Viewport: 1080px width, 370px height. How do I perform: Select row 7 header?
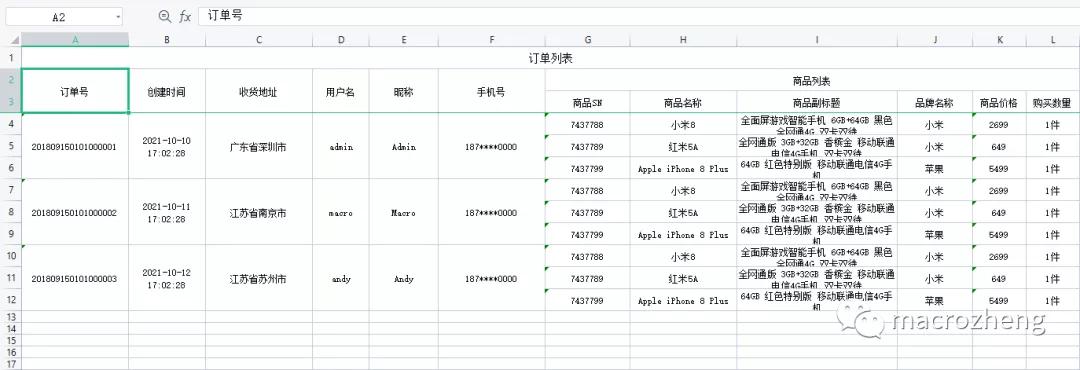pos(11,189)
